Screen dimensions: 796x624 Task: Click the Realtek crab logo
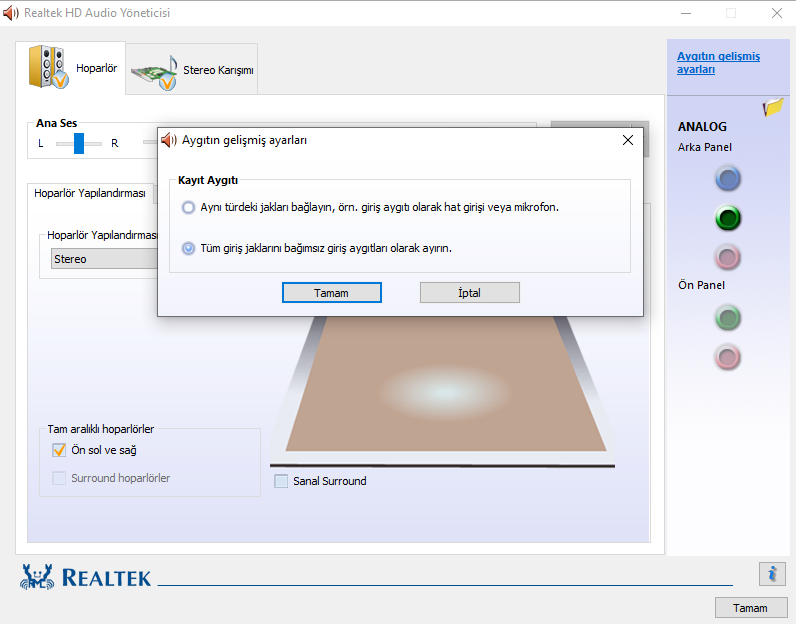pyautogui.click(x=37, y=577)
